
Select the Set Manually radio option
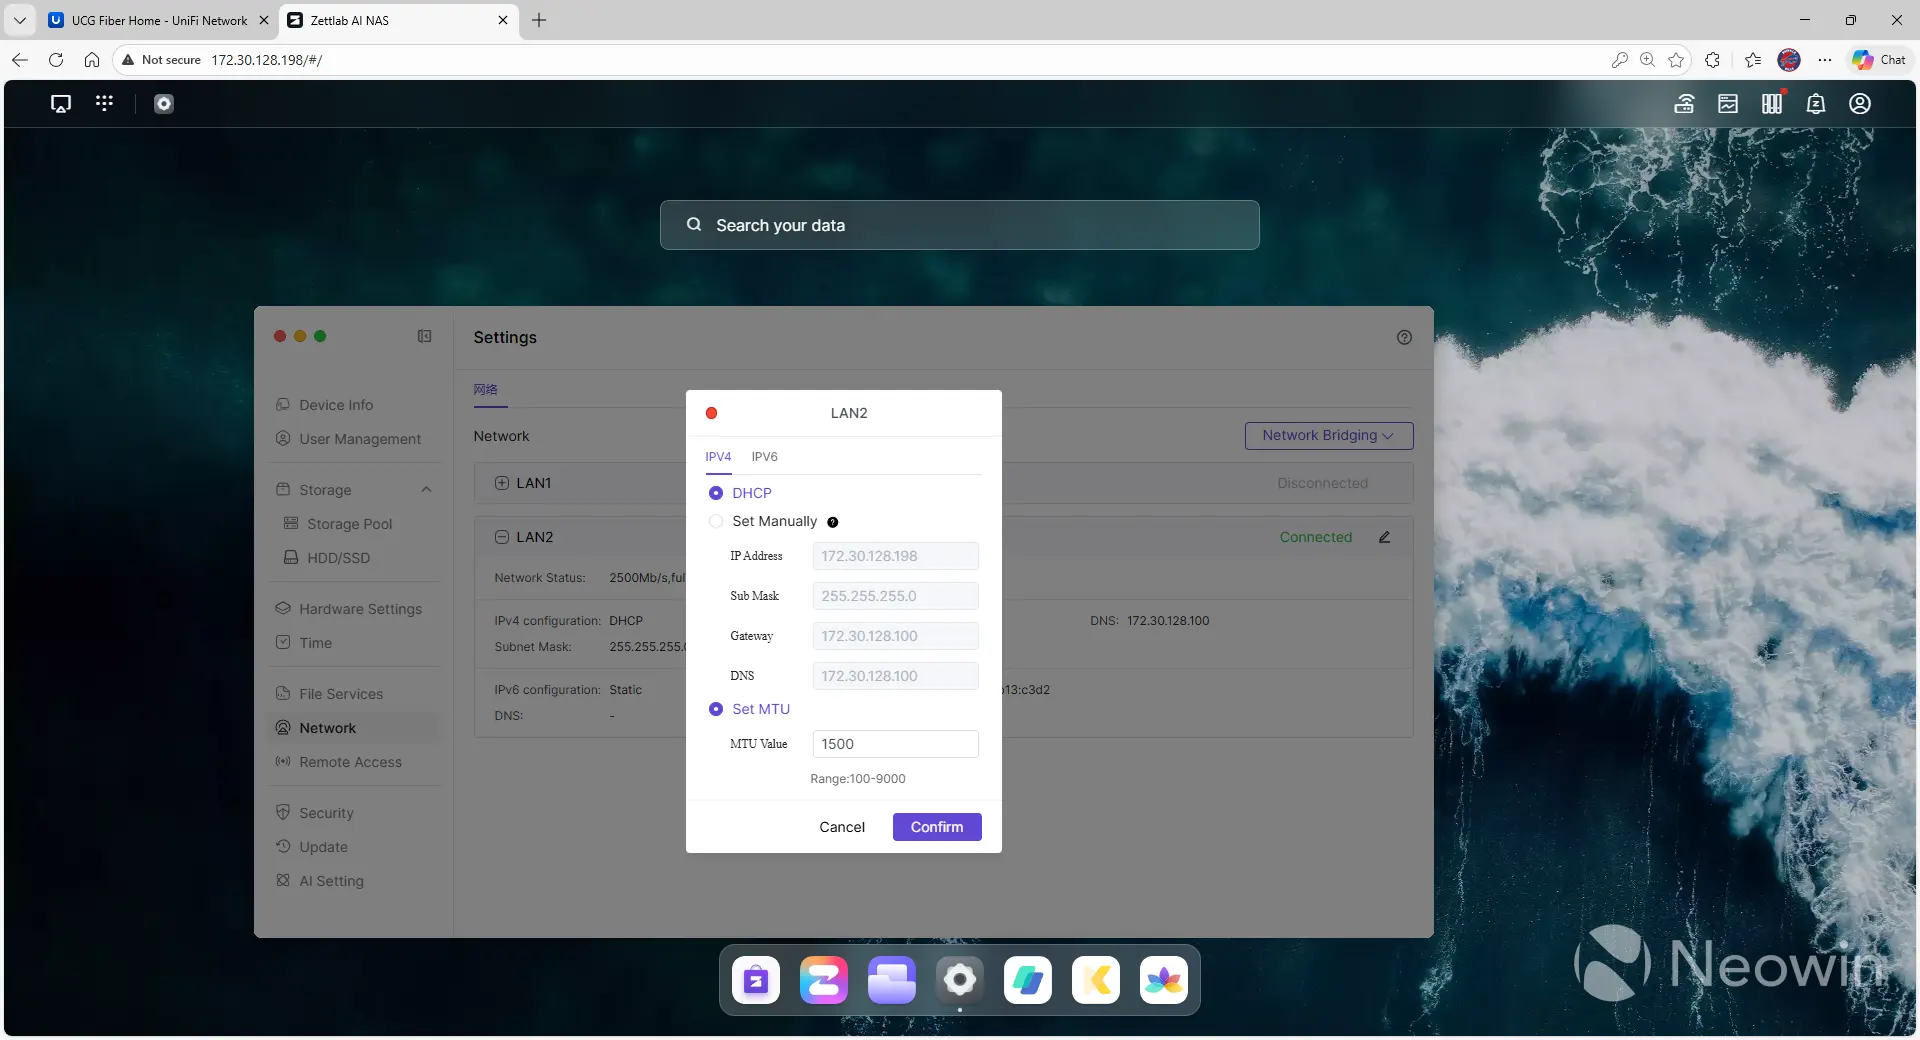[716, 521]
